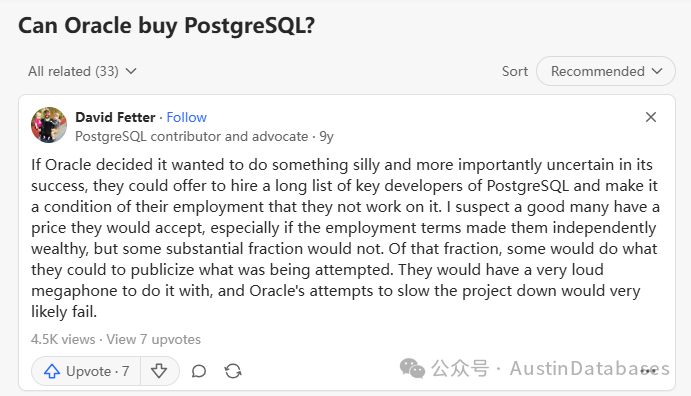The width and height of the screenshot is (691, 396).
Task: Follow David Fetter
Action: point(186,117)
